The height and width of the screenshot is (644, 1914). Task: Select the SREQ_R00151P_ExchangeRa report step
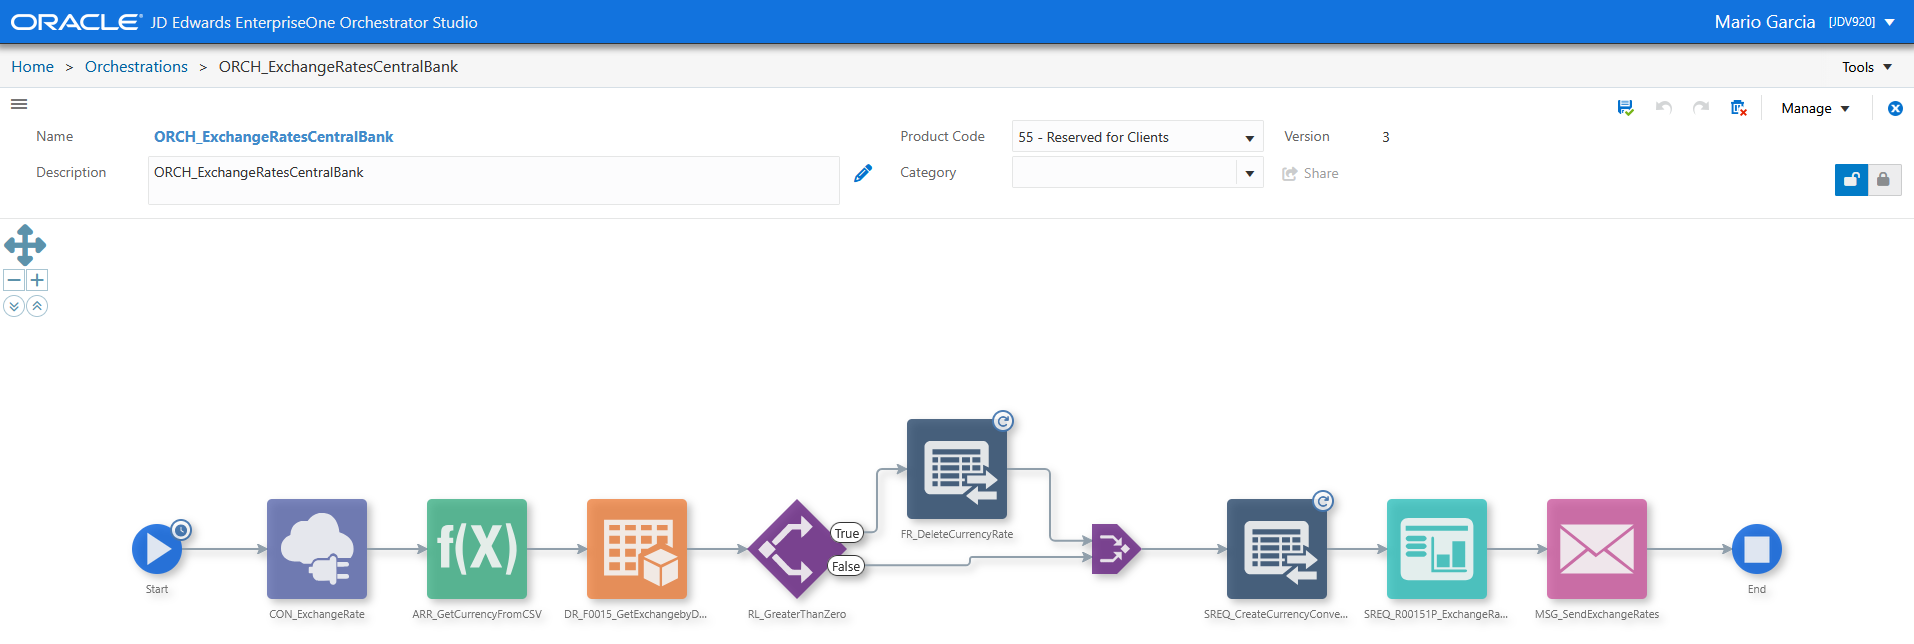[x=1437, y=549]
